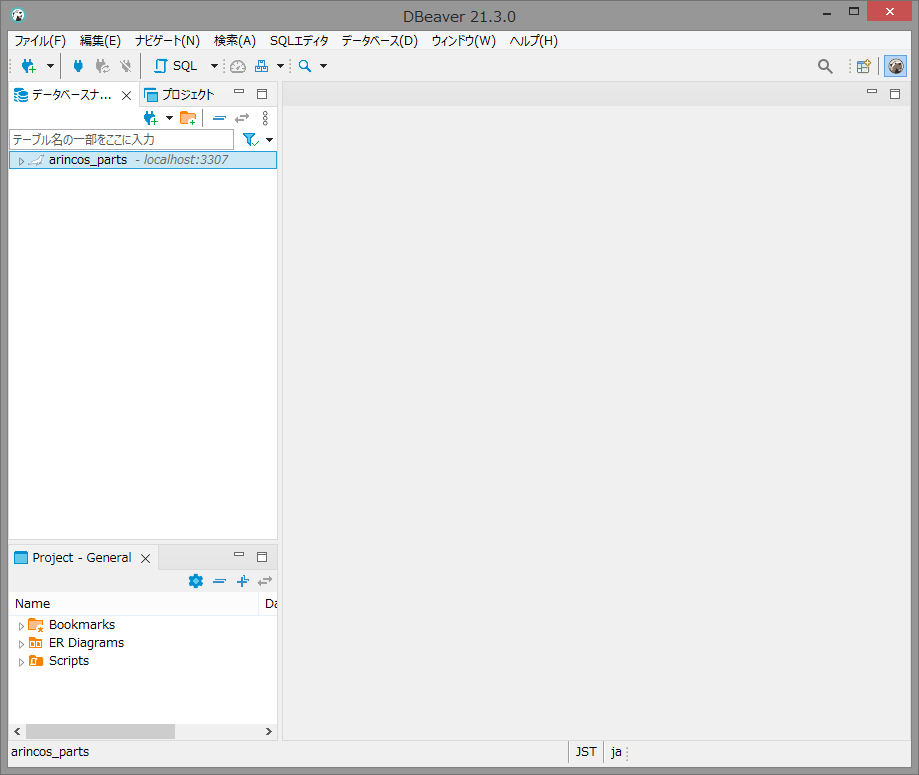This screenshot has height=775, width=919.
Task: Open the SQLエディタ menu
Action: pyautogui.click(x=299, y=40)
